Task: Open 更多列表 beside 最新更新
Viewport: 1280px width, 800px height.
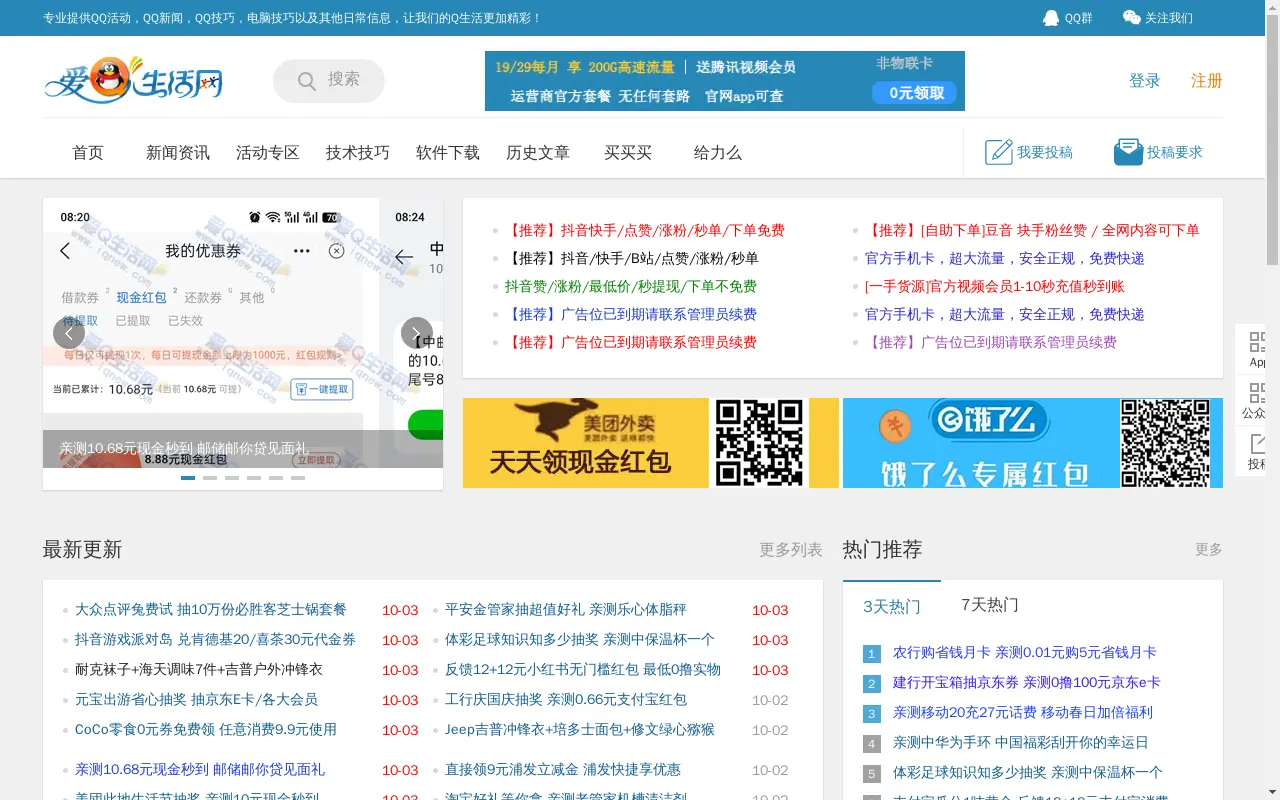Action: [791, 550]
